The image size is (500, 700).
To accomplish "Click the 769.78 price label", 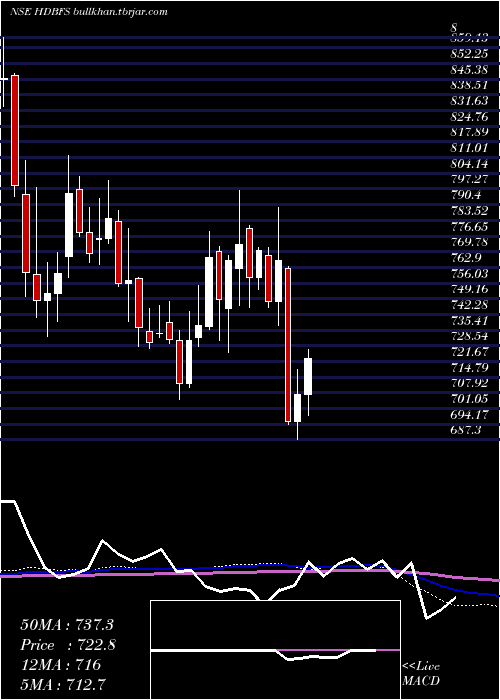I will click(x=469, y=242).
